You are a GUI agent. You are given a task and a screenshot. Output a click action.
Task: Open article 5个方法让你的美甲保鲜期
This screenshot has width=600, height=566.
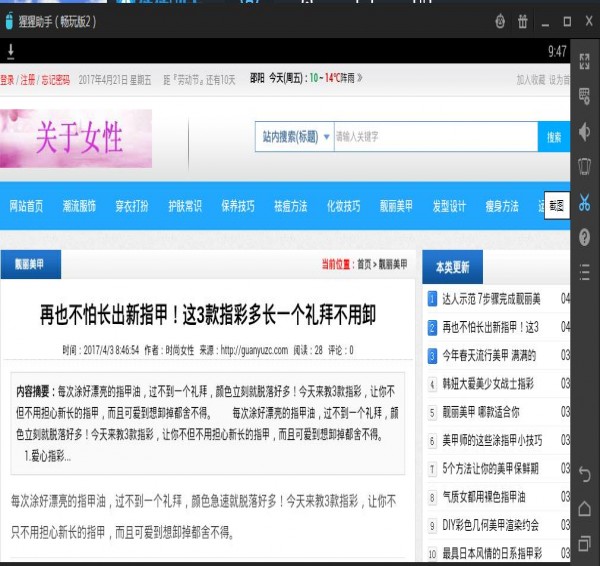click(x=490, y=468)
